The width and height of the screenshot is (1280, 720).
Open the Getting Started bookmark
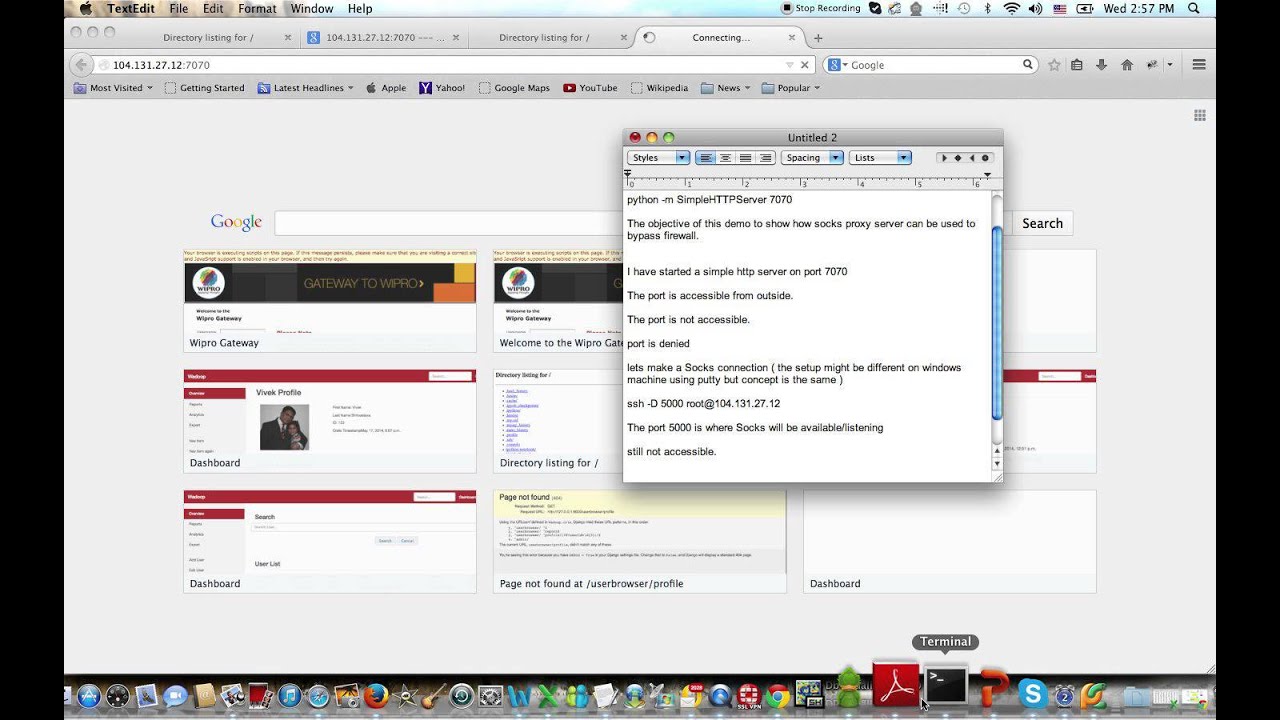[x=205, y=88]
